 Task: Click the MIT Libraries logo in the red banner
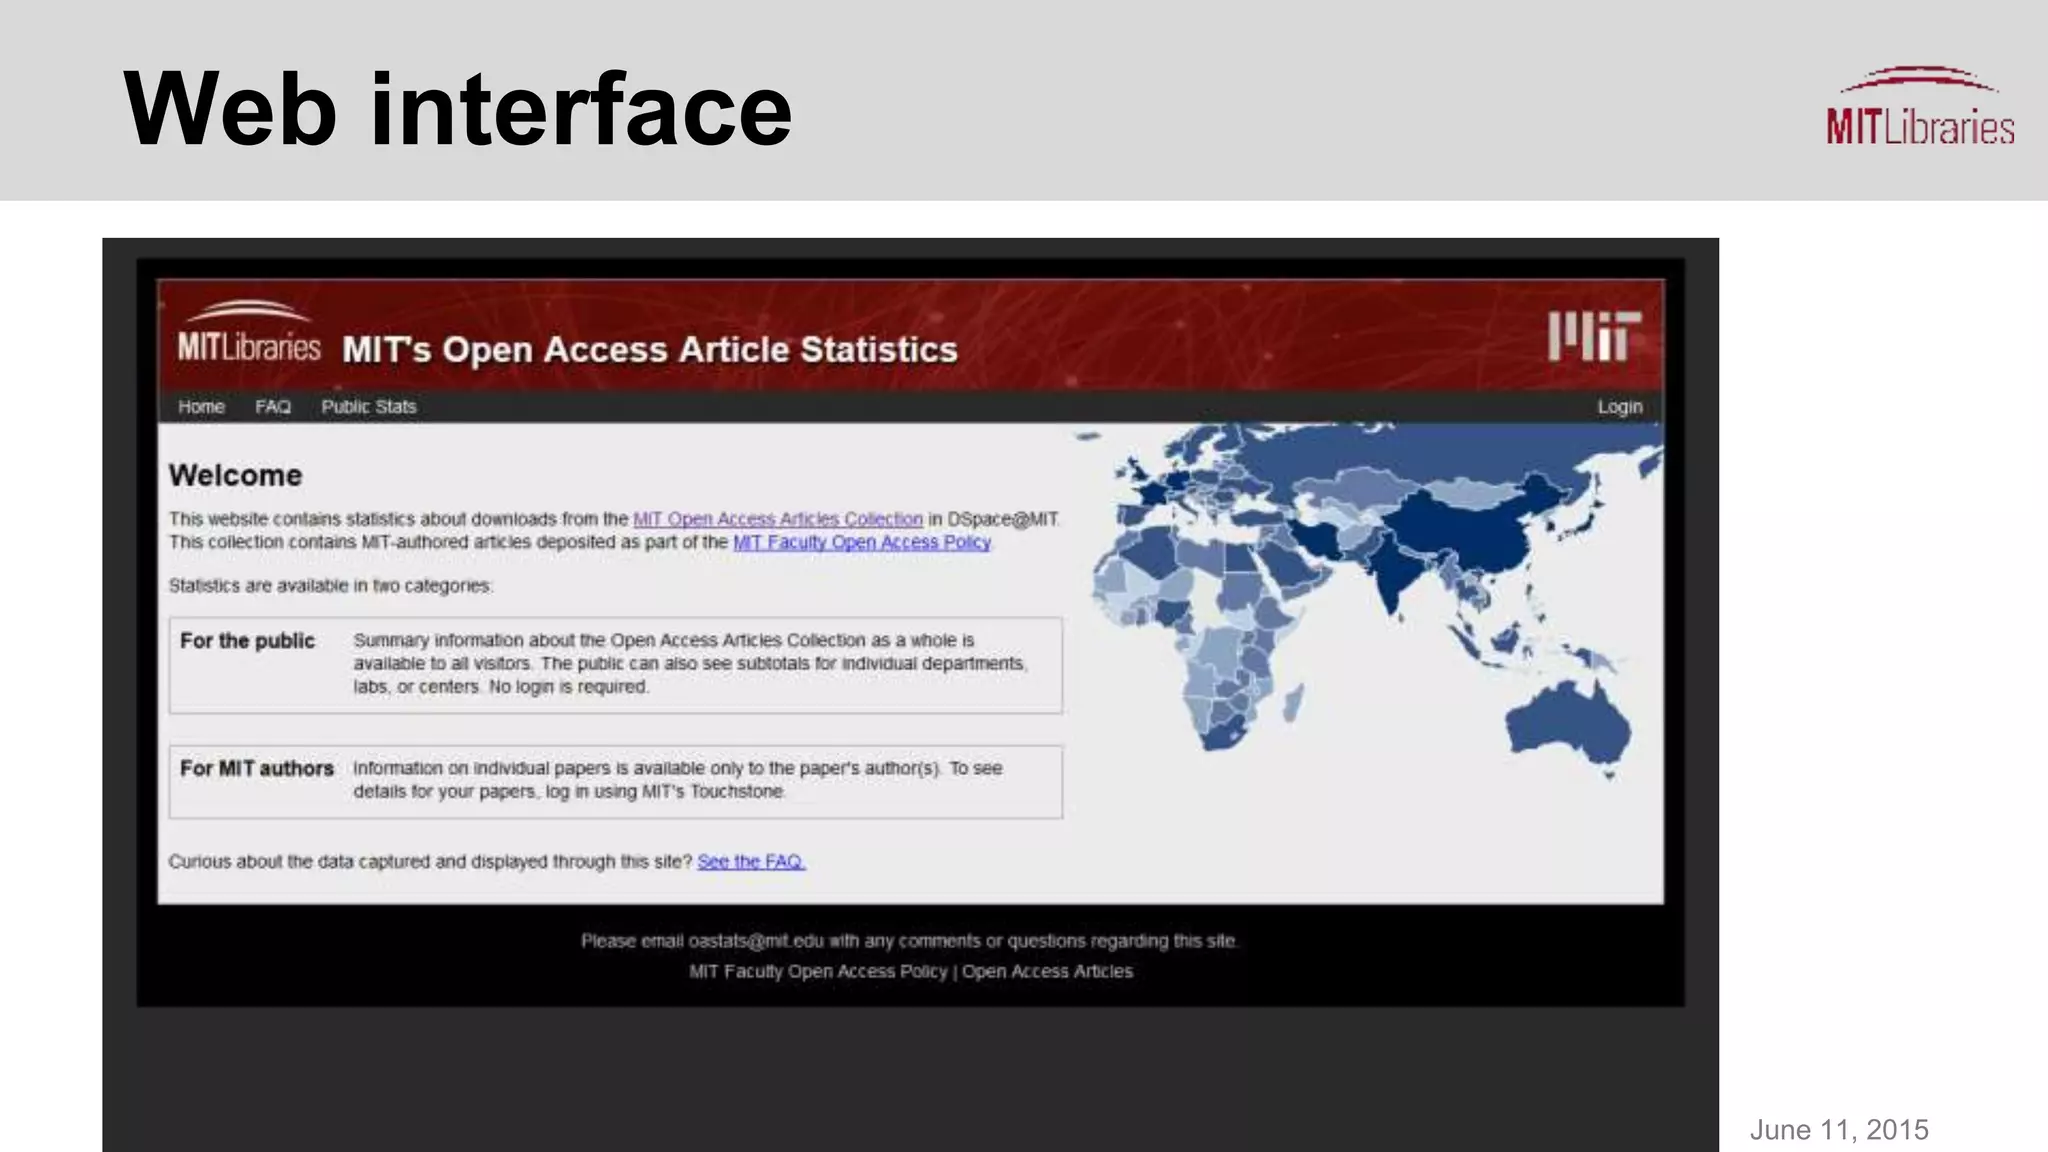[x=249, y=331]
